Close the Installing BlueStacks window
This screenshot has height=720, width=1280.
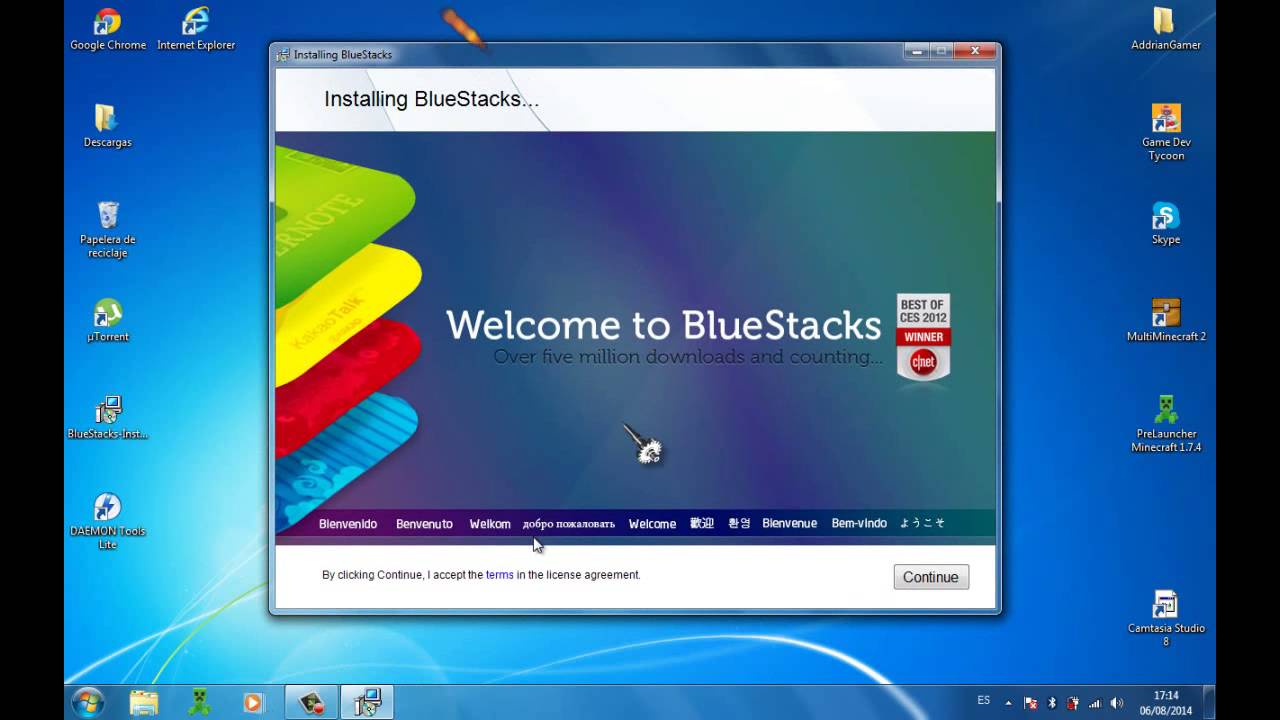(973, 50)
